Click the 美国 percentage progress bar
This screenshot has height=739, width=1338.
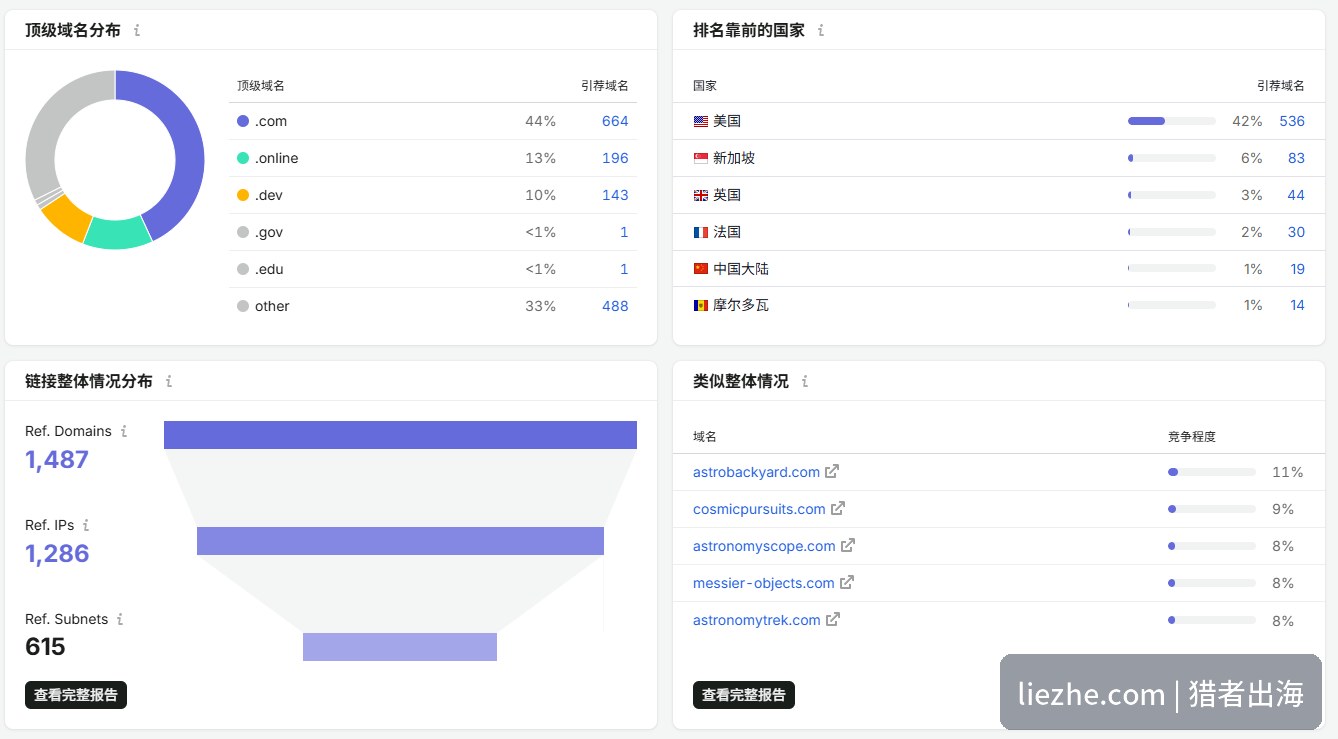point(1172,121)
